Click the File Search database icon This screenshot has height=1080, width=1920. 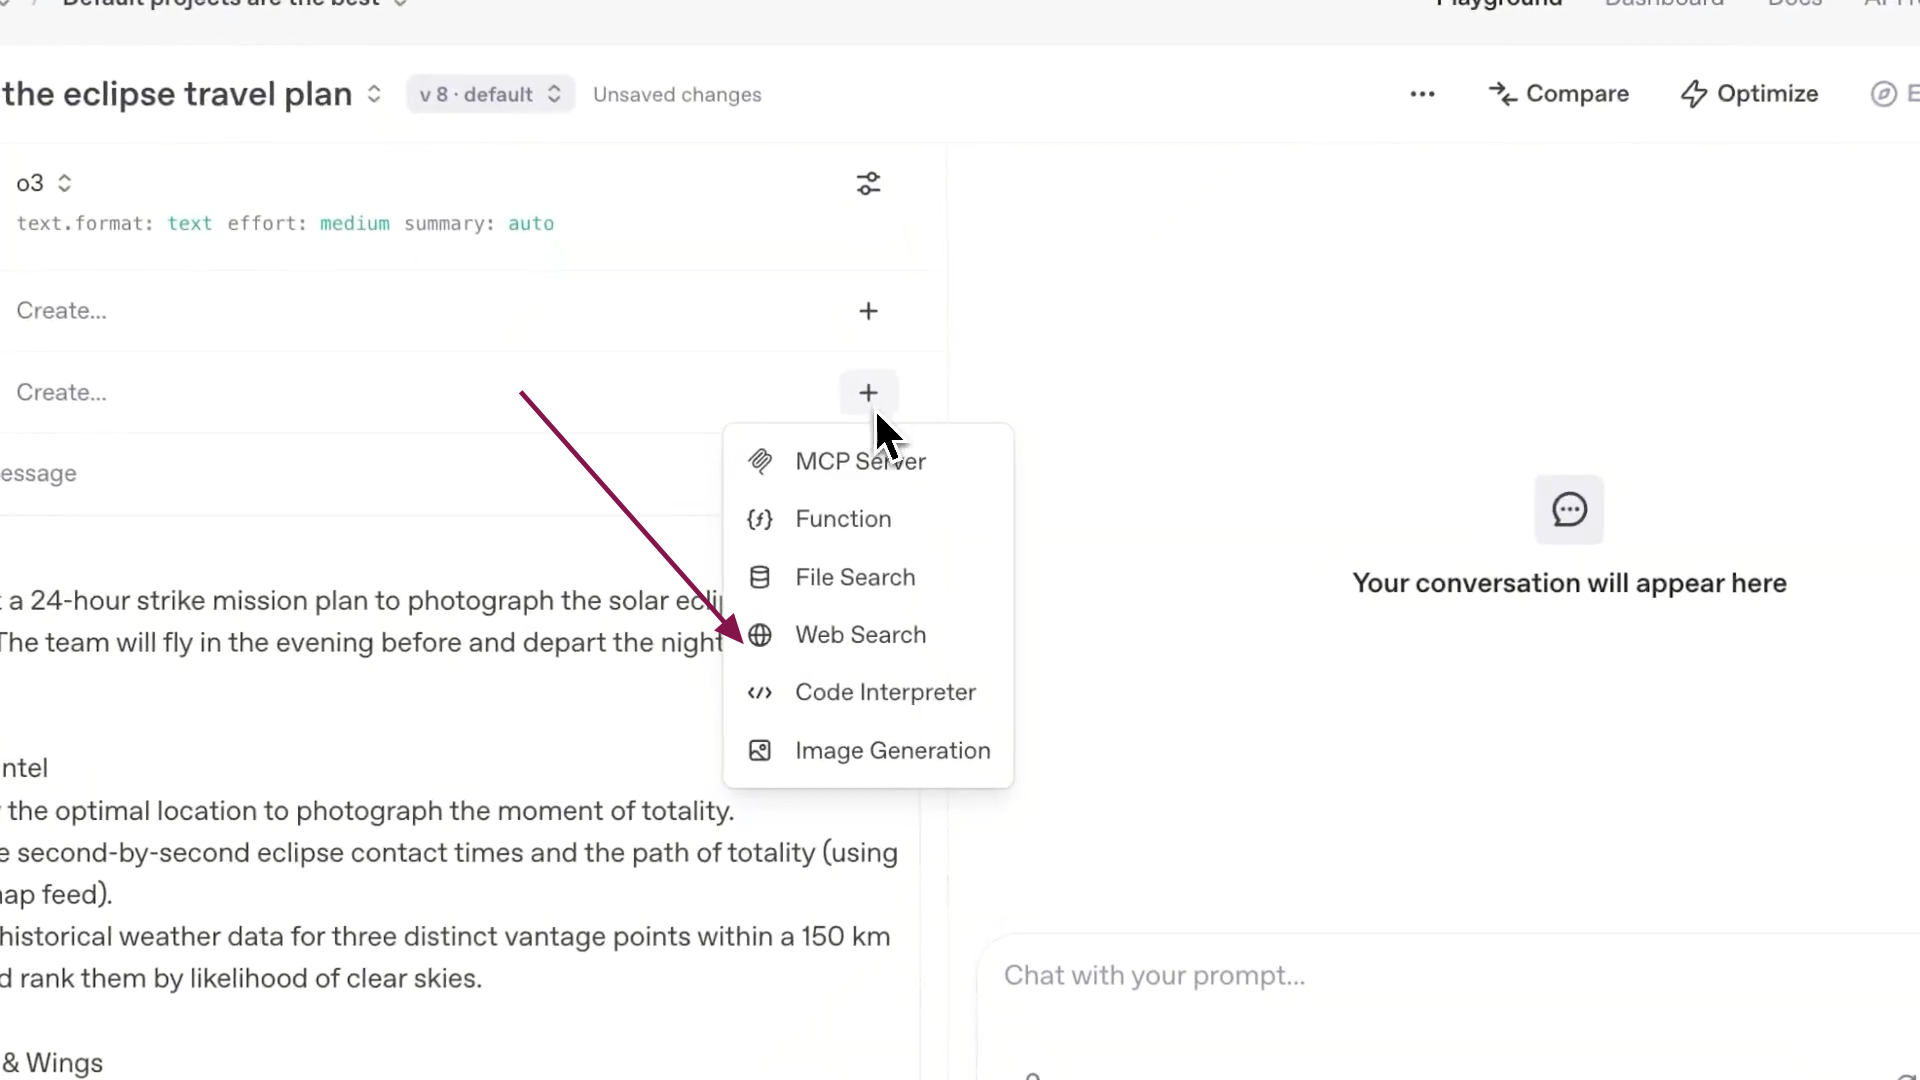point(760,577)
